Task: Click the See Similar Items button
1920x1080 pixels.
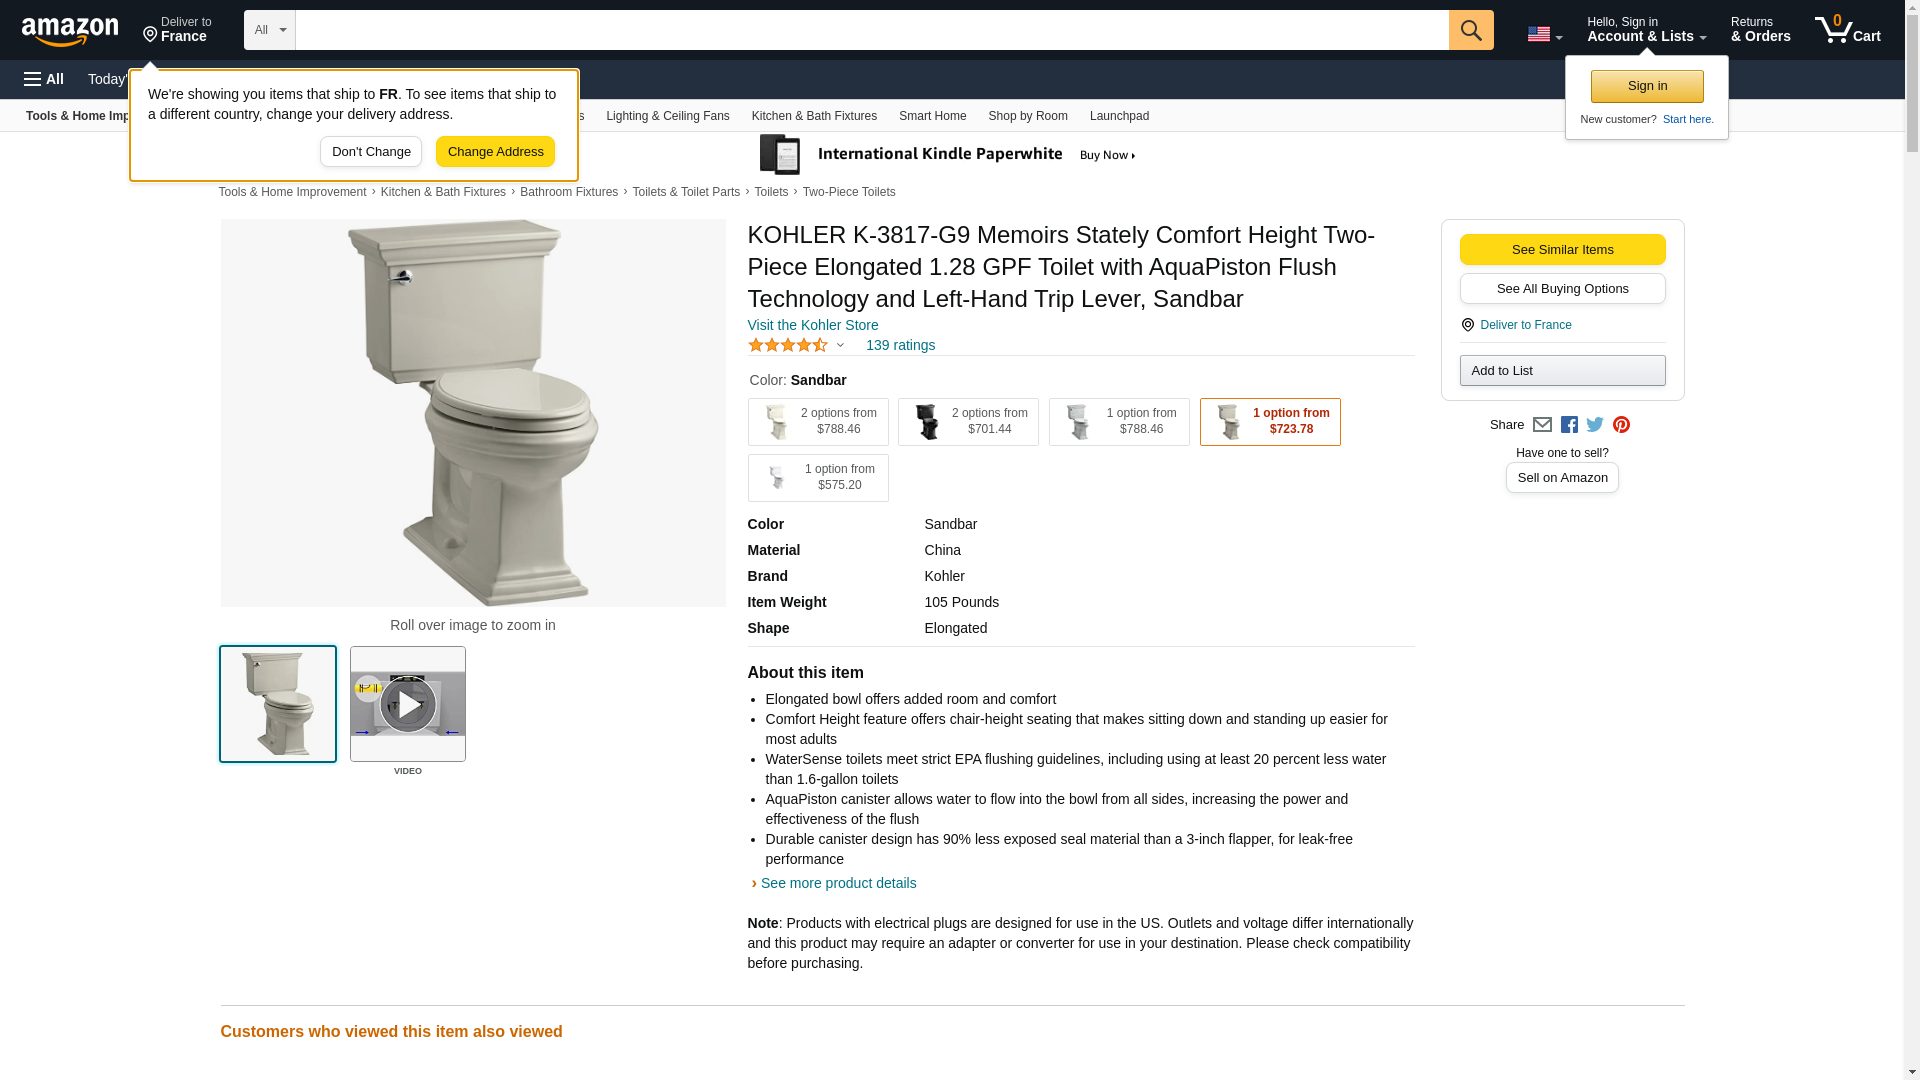Action: (1562, 250)
